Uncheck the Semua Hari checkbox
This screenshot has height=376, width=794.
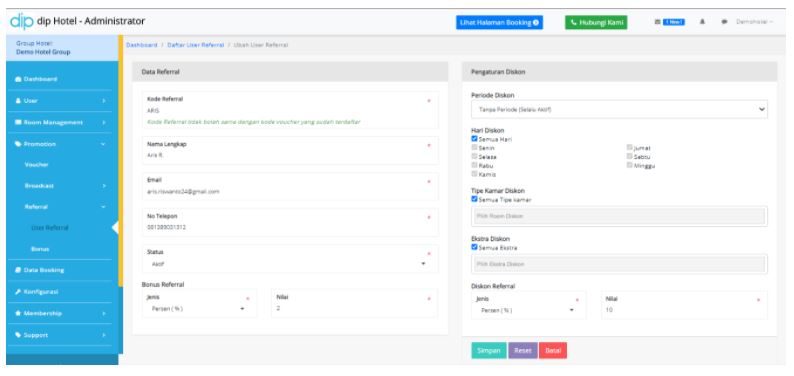474,139
